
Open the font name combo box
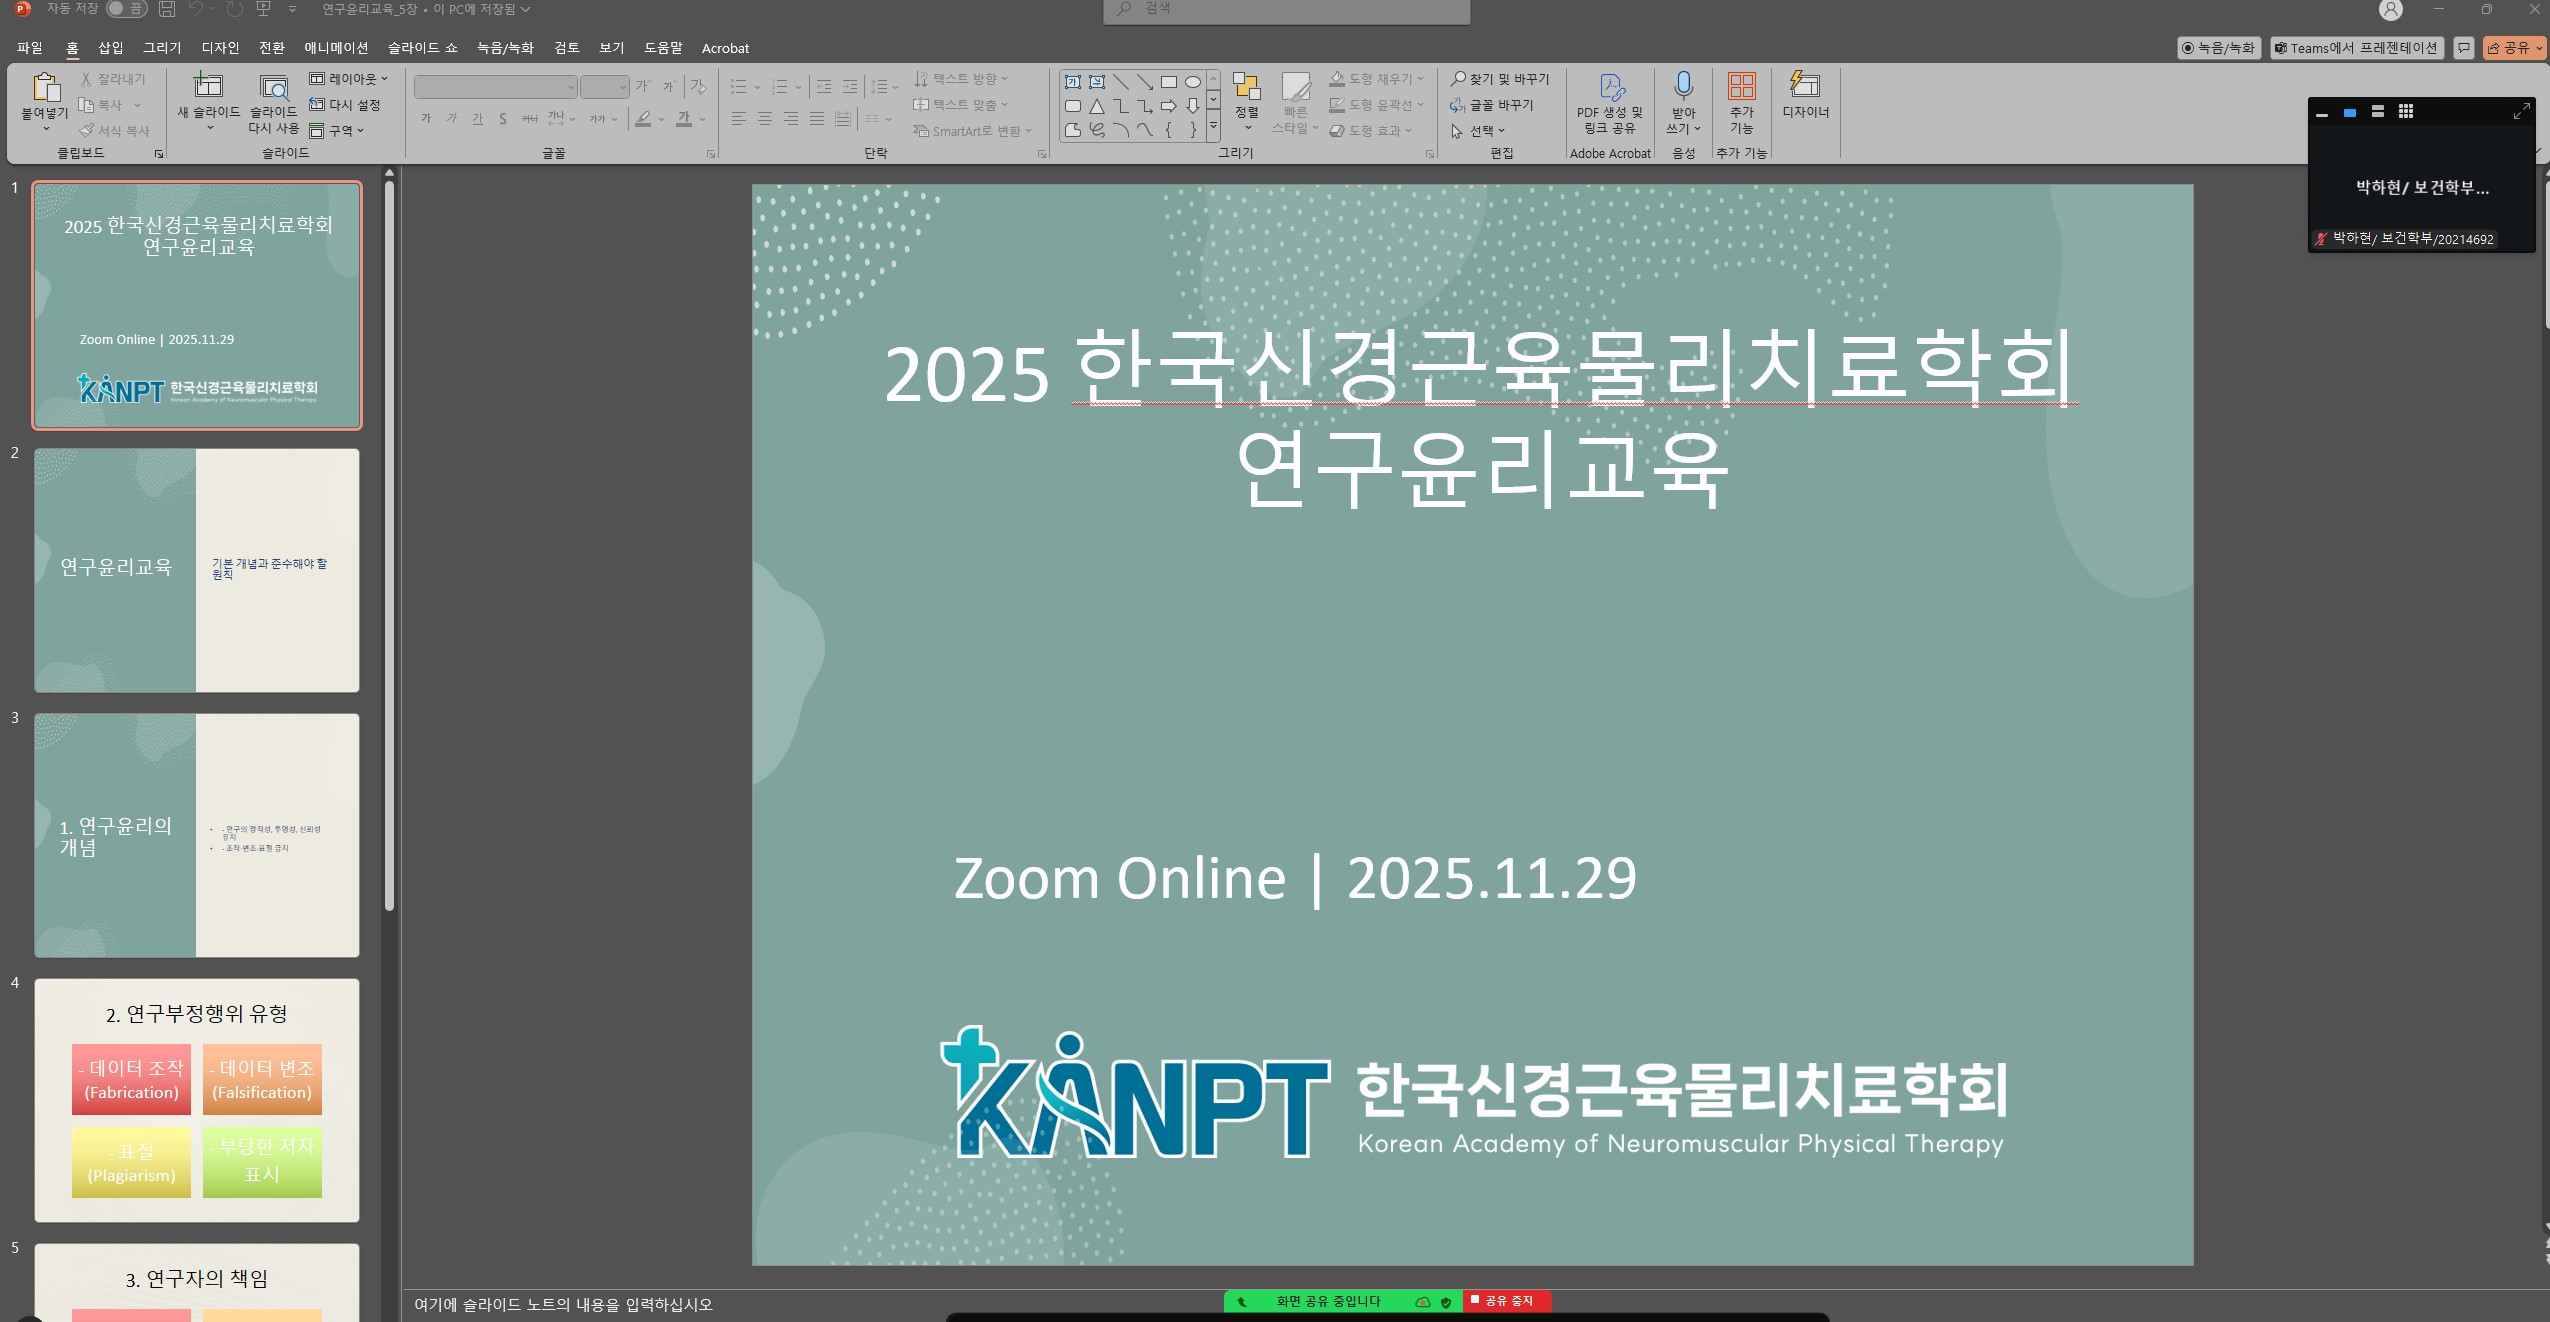(495, 87)
